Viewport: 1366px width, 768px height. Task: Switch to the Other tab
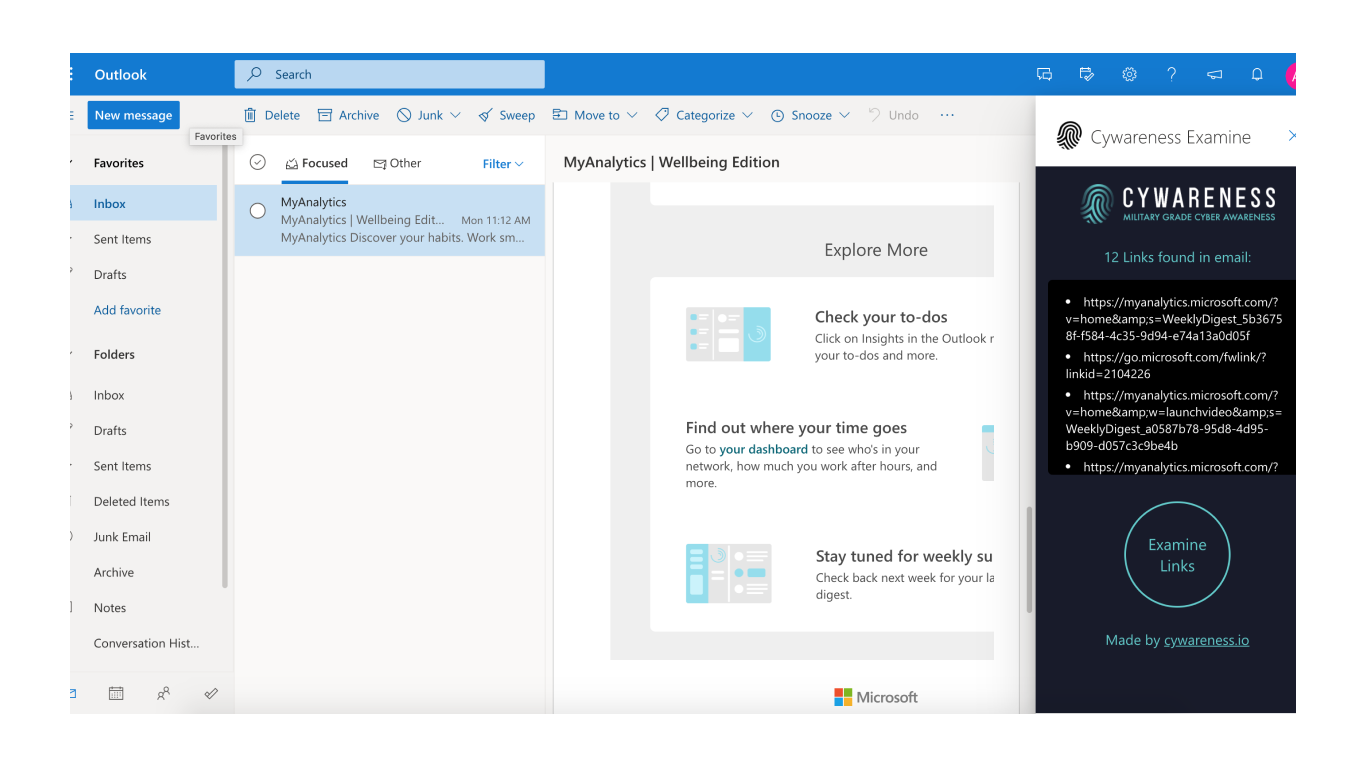(397, 163)
